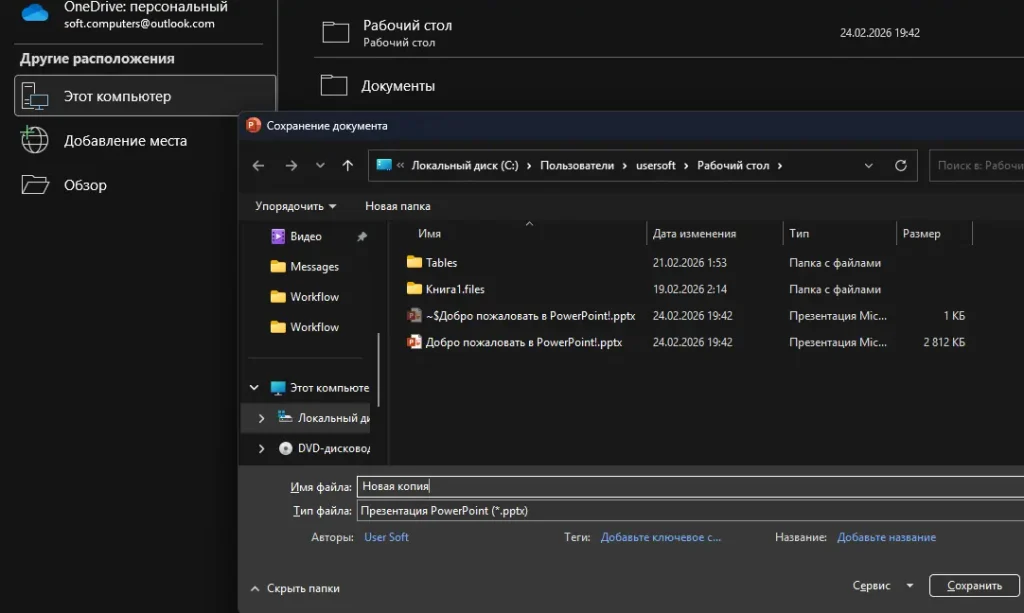Click the Имя файла input field

coord(690,487)
